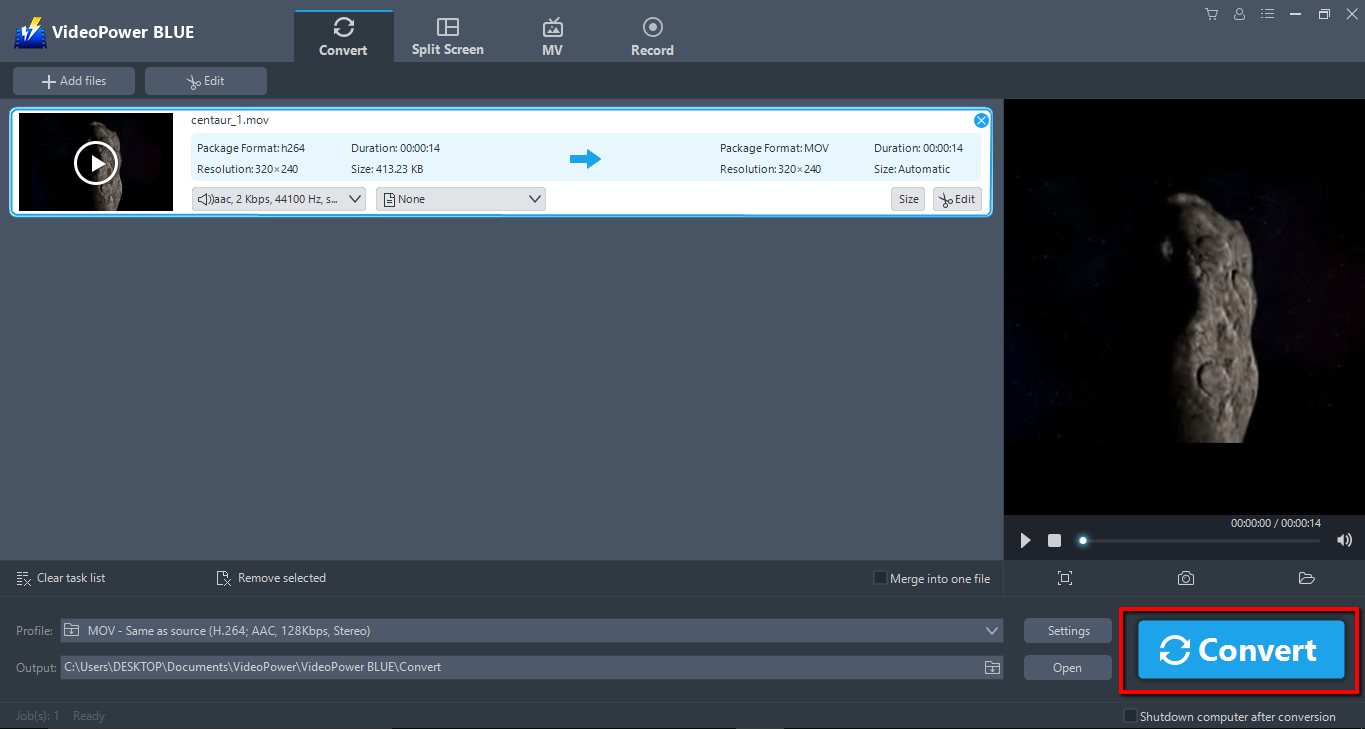1365x729 pixels.
Task: Take a snapshot of the video preview
Action: pos(1185,578)
